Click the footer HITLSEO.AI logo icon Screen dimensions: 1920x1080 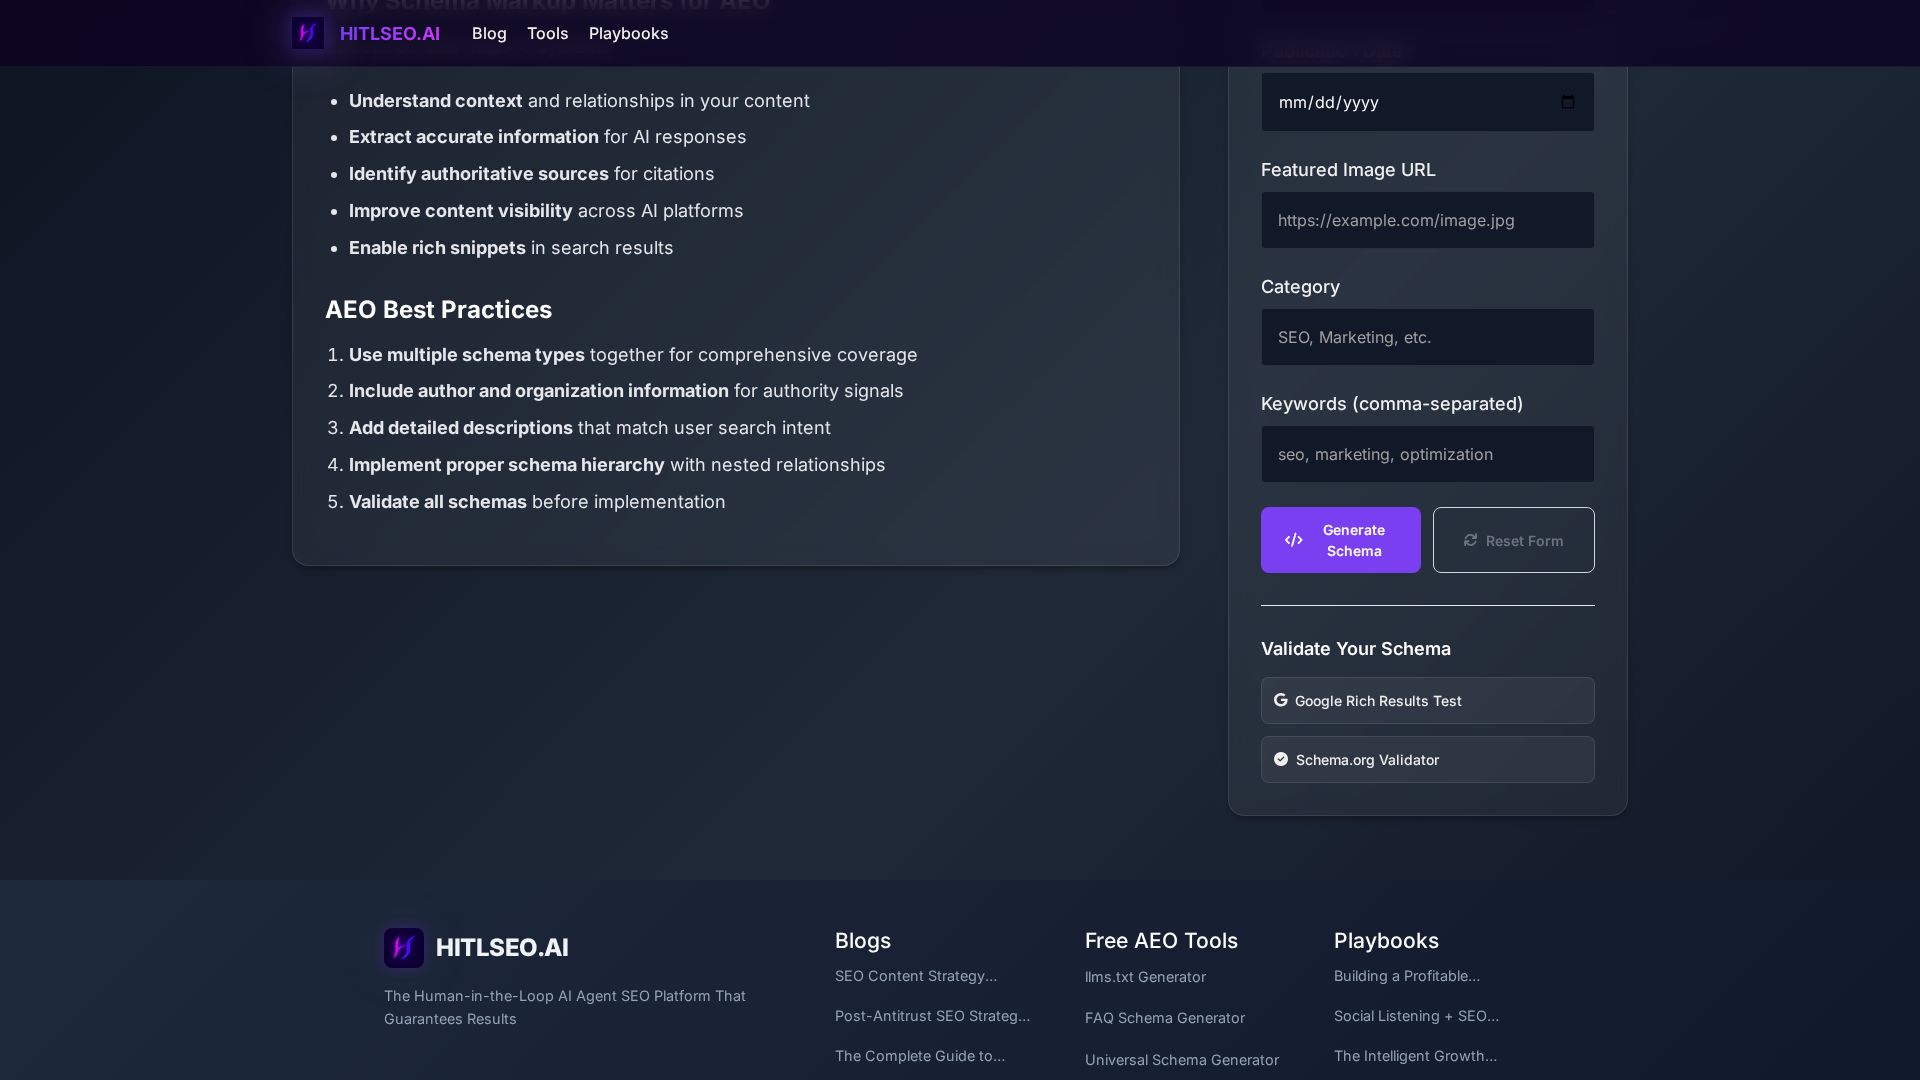click(x=403, y=947)
